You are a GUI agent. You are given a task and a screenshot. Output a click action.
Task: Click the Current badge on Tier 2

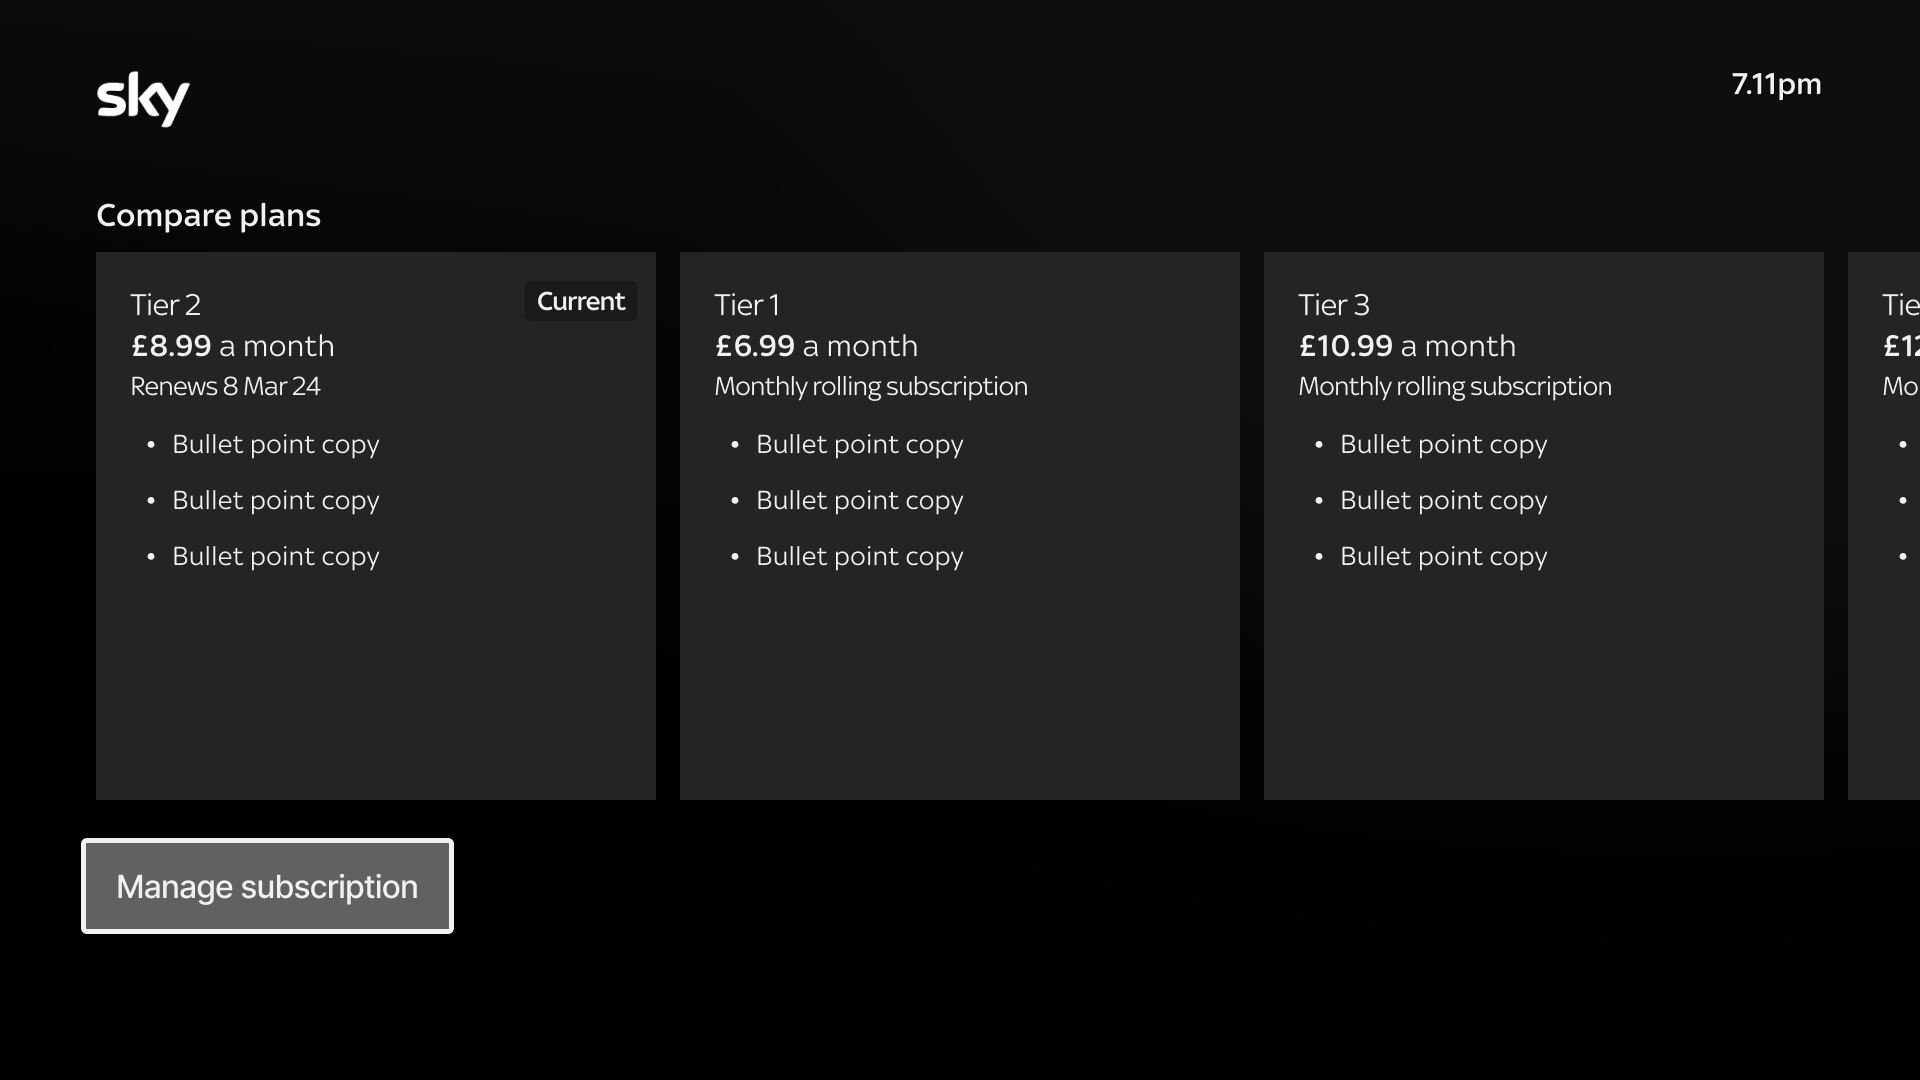click(580, 301)
